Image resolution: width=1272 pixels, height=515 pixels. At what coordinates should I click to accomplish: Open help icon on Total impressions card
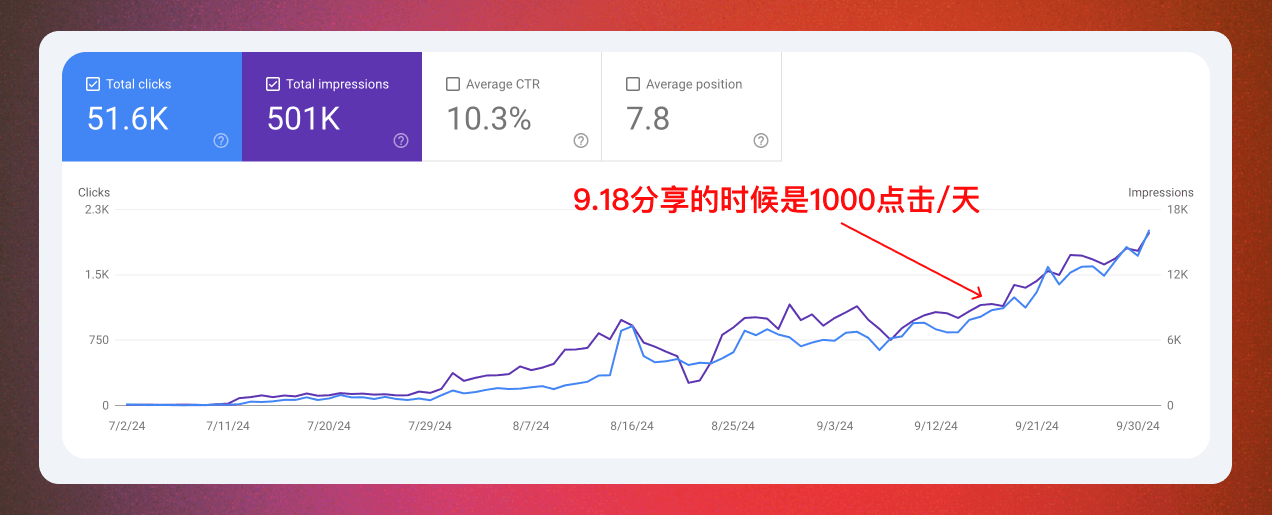(401, 141)
